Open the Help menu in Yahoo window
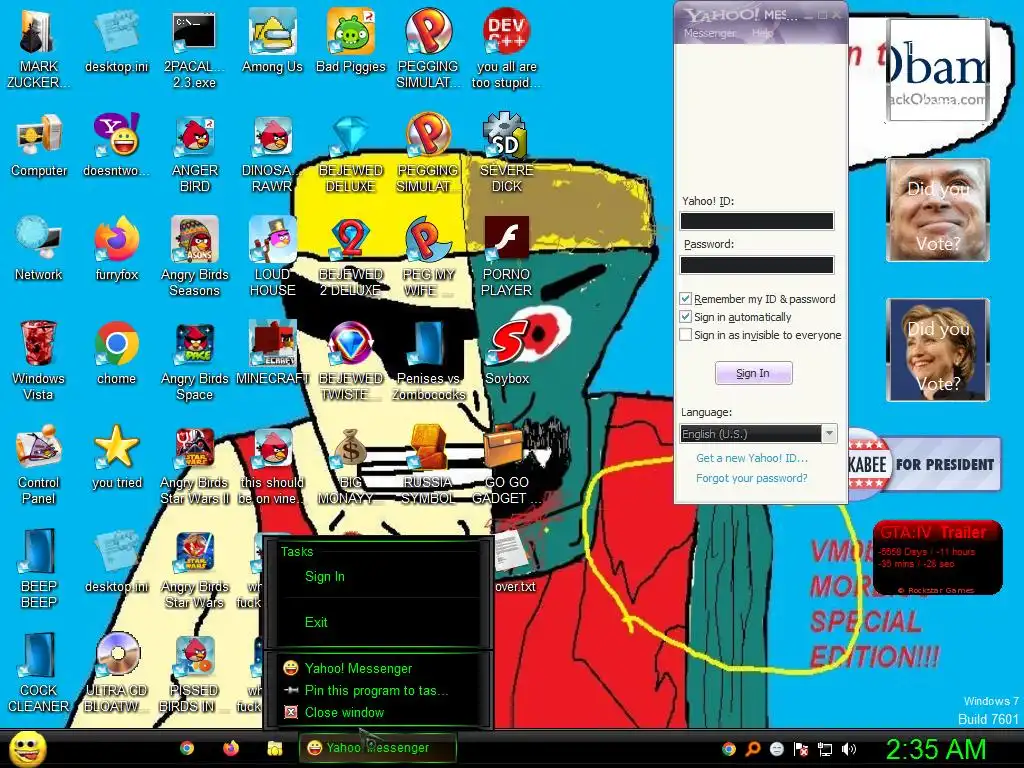Viewport: 1024px width, 768px height. click(762, 33)
